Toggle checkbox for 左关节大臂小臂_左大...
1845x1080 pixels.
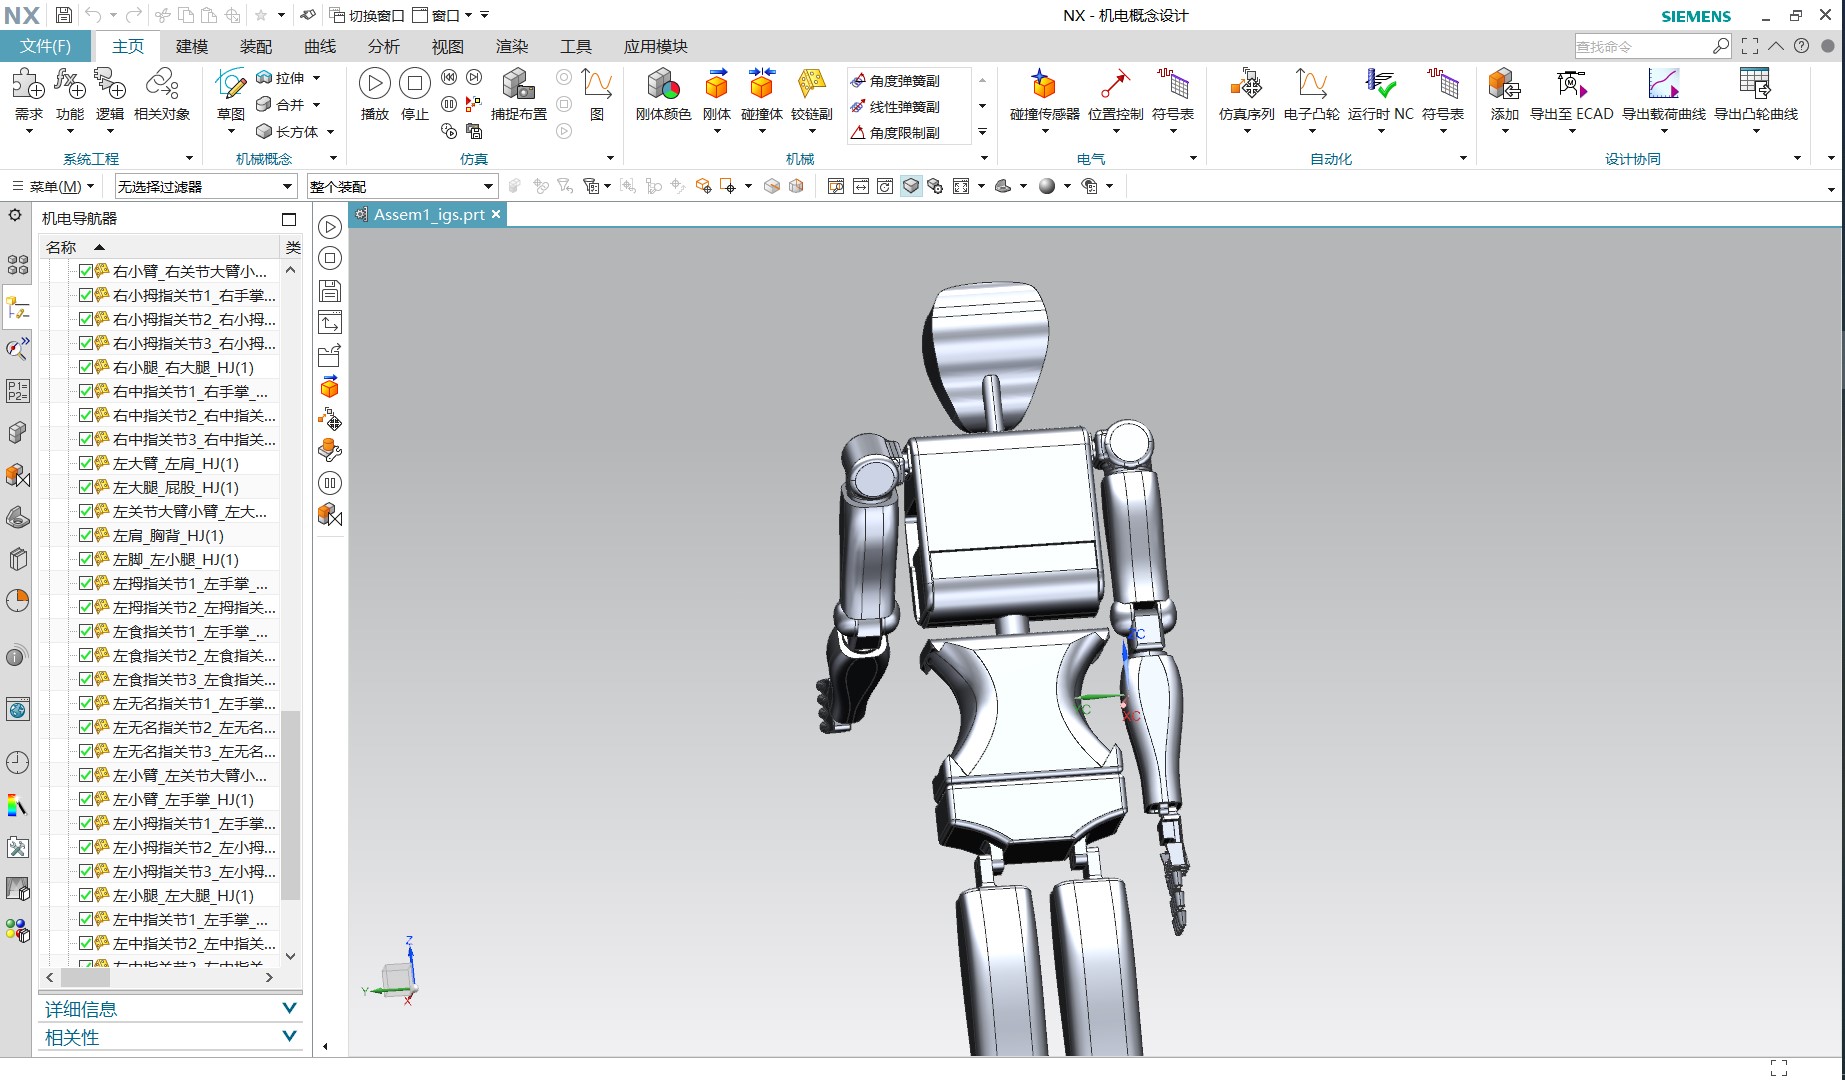pyautogui.click(x=86, y=511)
